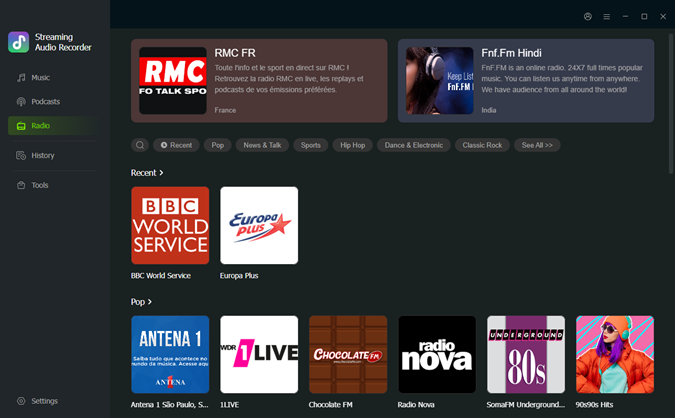675x418 pixels.
Task: Open the SomaFM Underground 80s thumbnail
Action: click(526, 354)
